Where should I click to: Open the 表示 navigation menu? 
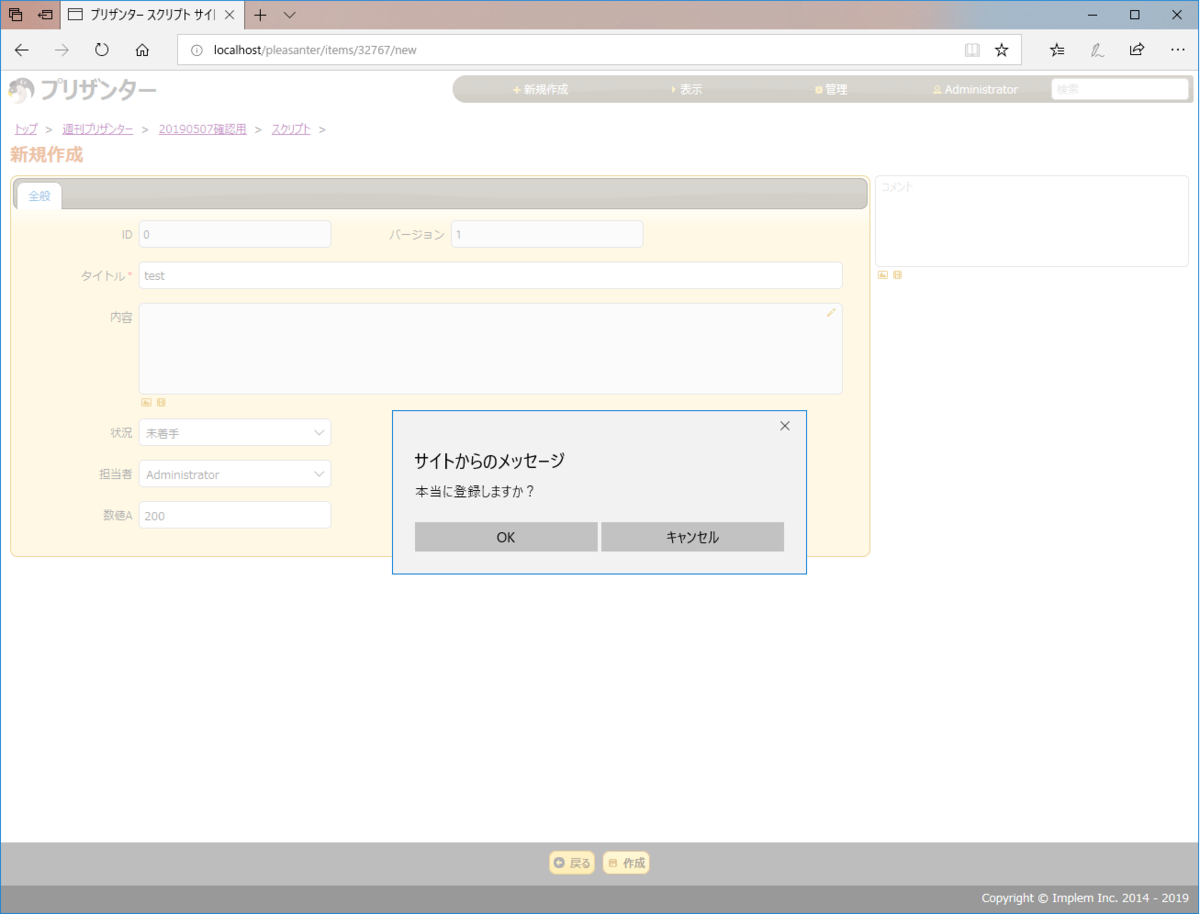pos(686,90)
